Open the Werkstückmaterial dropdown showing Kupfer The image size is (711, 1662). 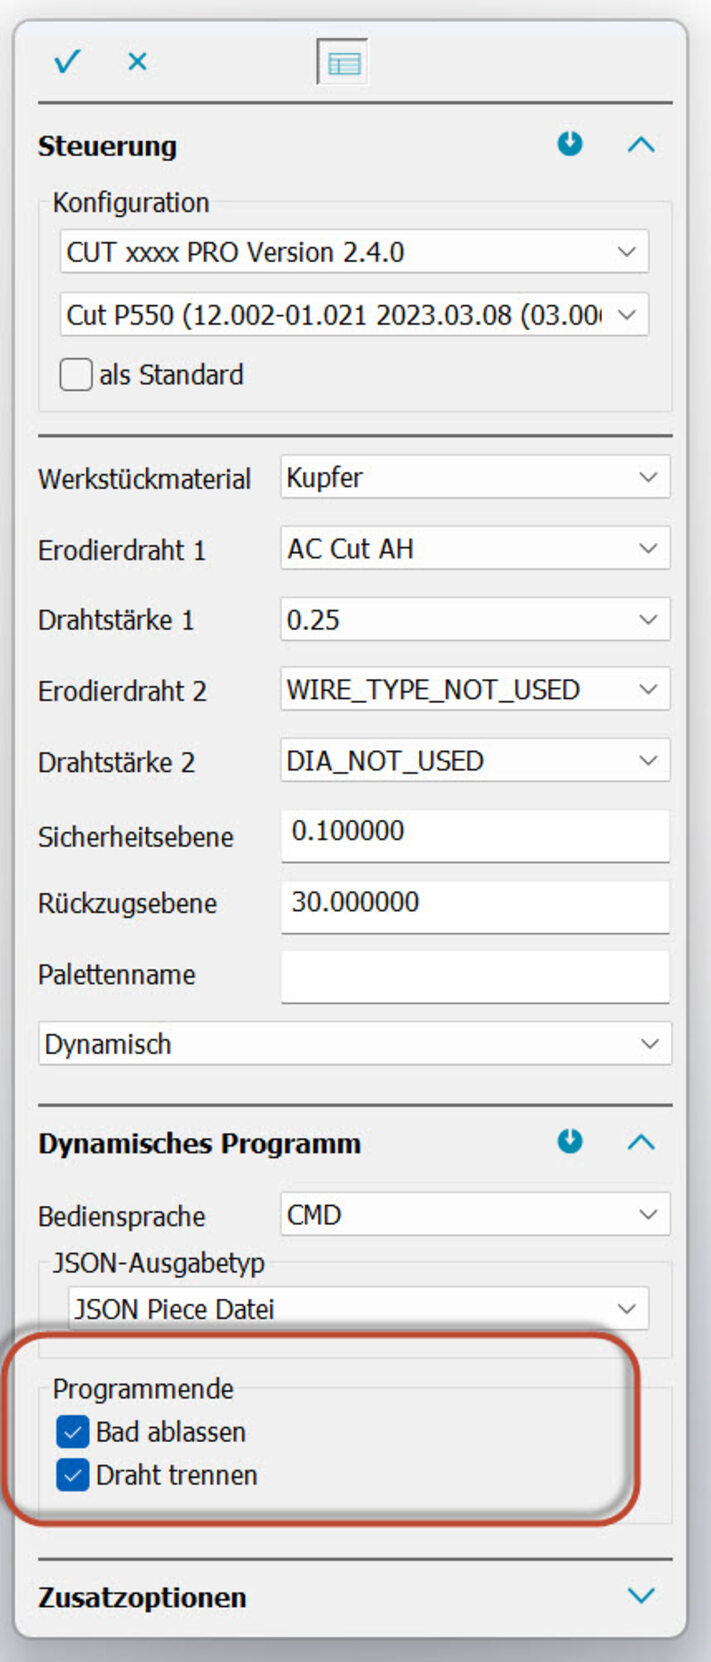(475, 478)
